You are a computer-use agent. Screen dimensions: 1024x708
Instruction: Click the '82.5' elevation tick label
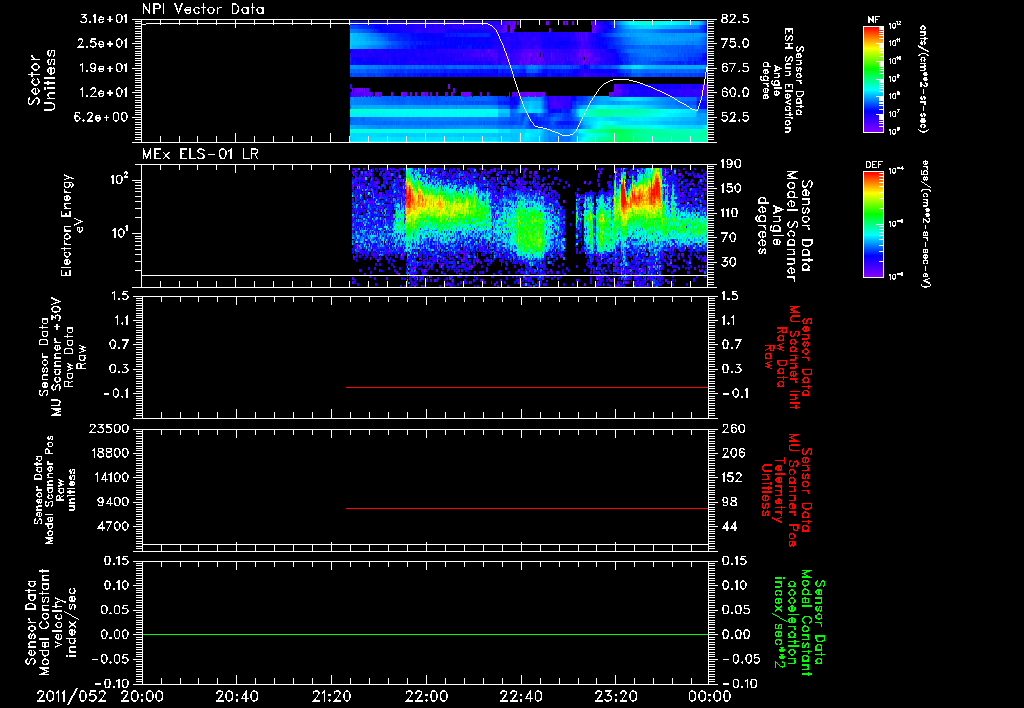pos(735,19)
